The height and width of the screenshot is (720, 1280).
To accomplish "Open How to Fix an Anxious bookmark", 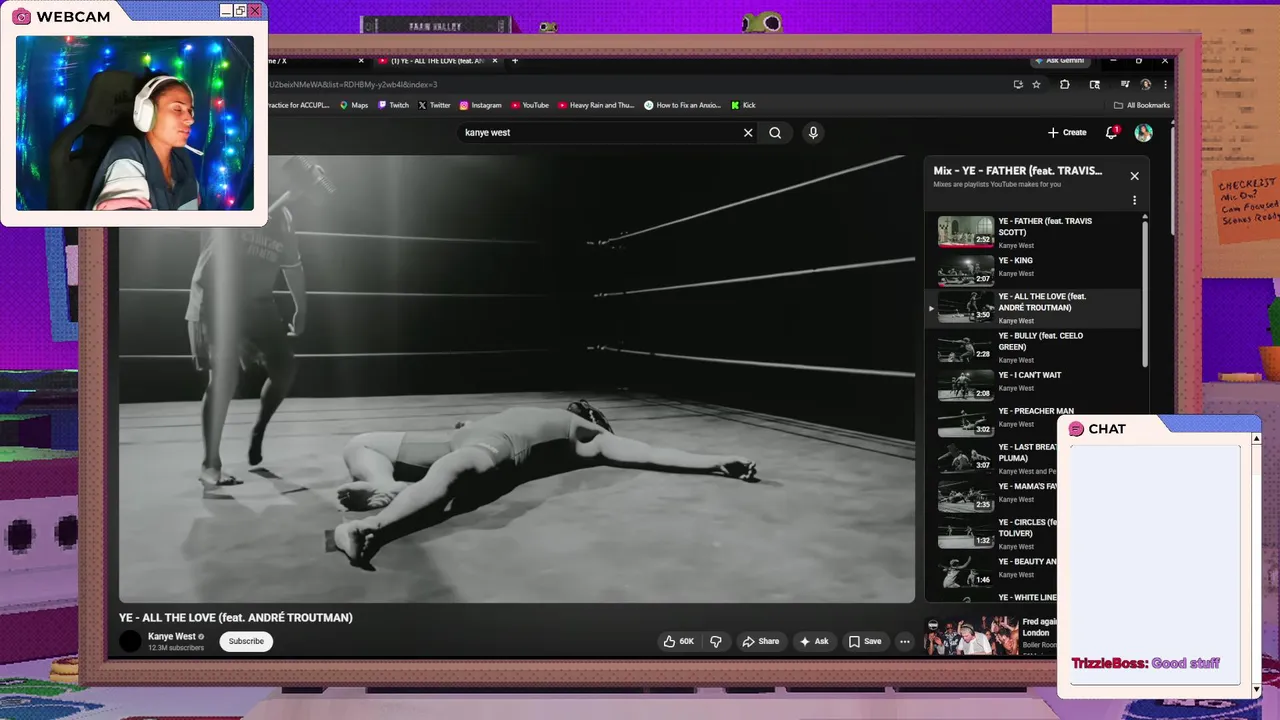I will (682, 105).
